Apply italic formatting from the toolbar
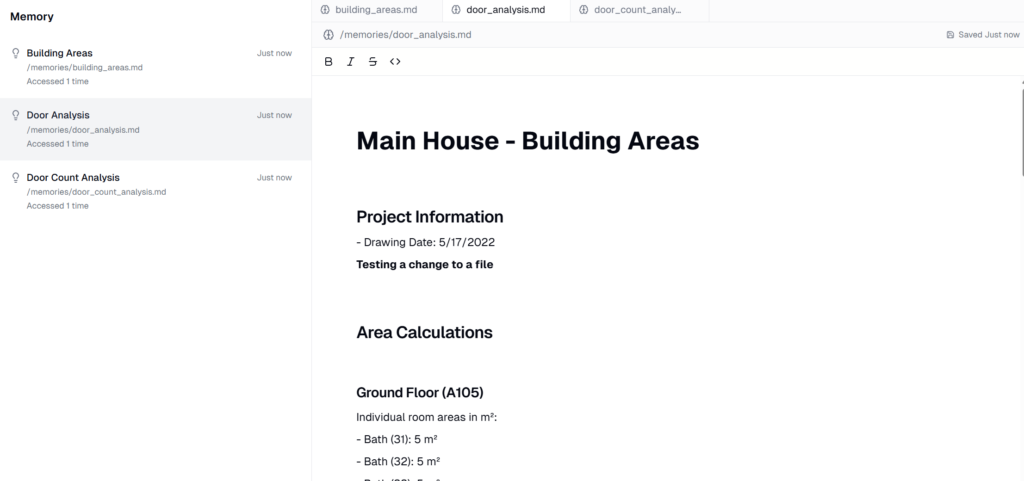This screenshot has height=481, width=1024. [351, 62]
